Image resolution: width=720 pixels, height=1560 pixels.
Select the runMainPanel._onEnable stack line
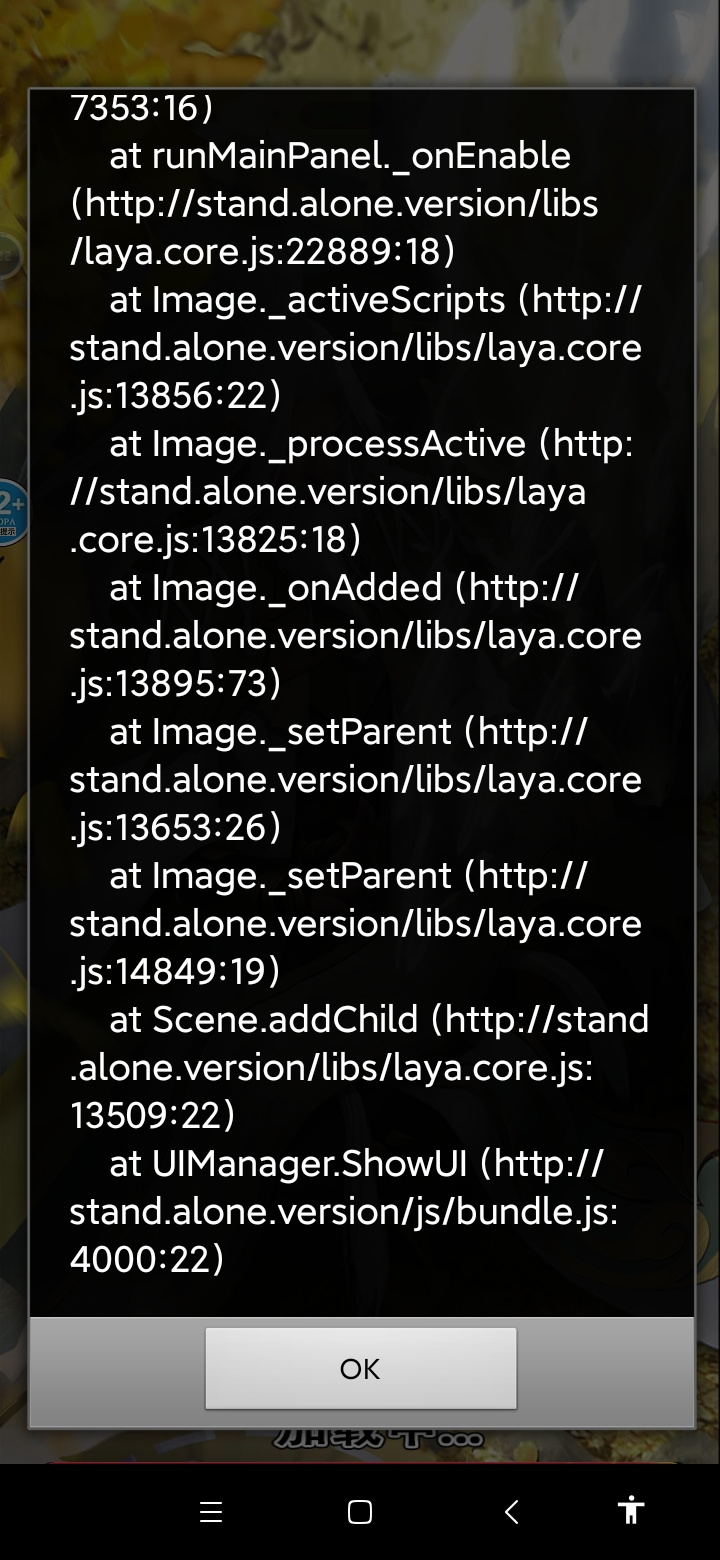click(334, 203)
